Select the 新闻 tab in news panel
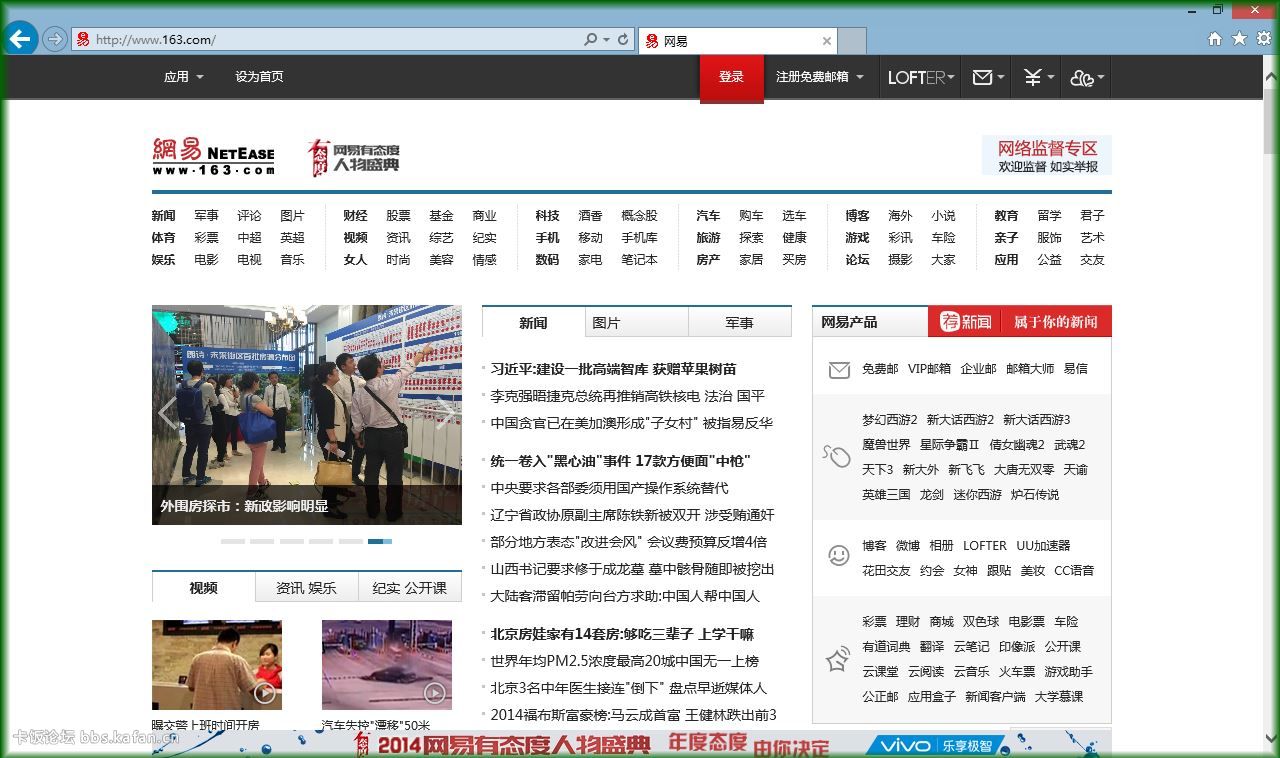 (x=533, y=323)
